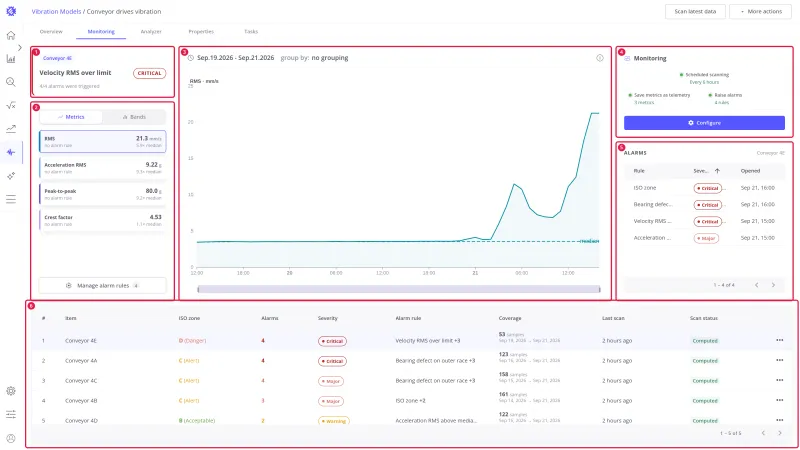Open the hamburger list sidebar icon
The image size is (800, 450).
point(11,199)
